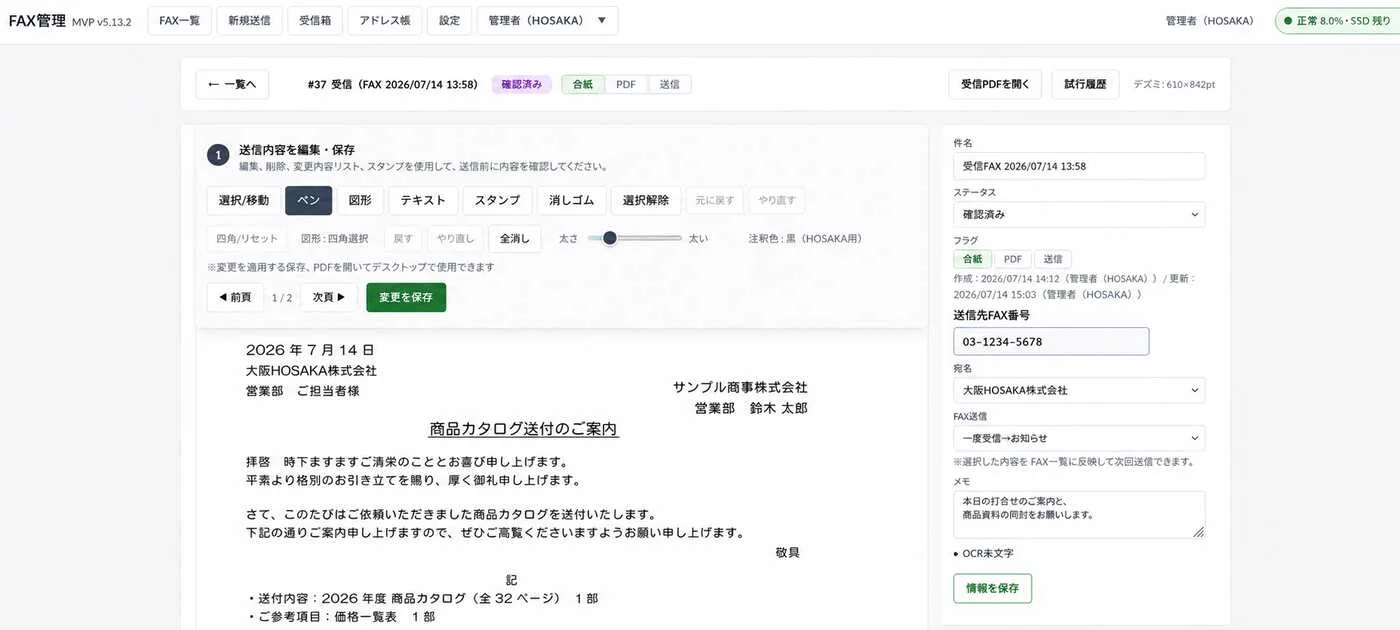Choose the 図形 shape tool
This screenshot has width=1400, height=630.
coord(360,200)
